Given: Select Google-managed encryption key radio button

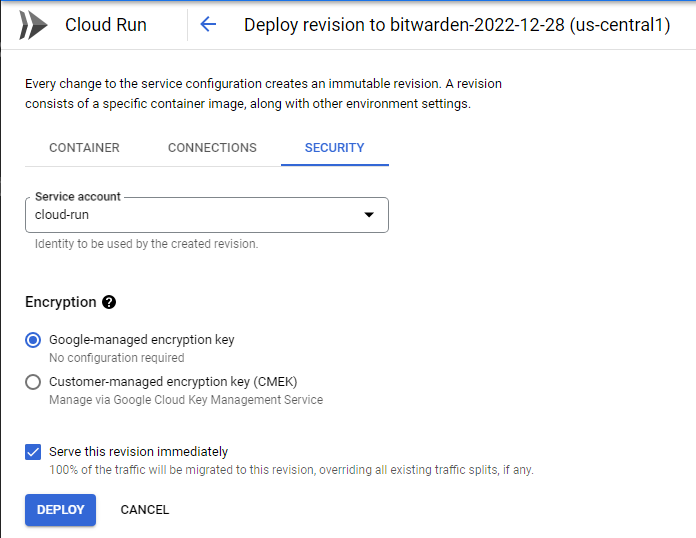Looking at the screenshot, I should [33, 340].
